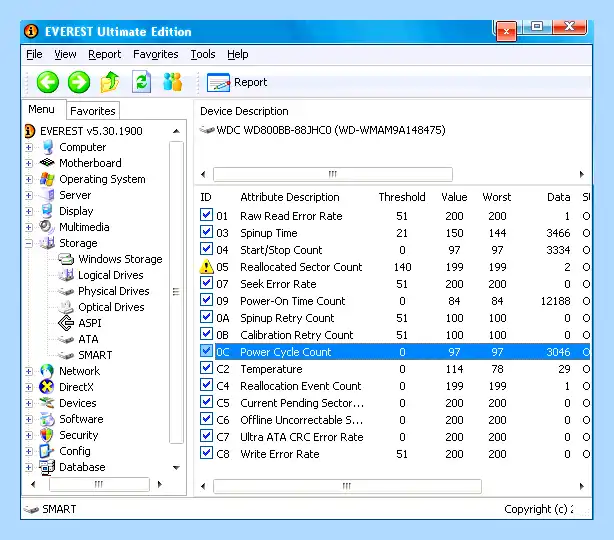Screen dimensions: 614x540
Task: Click the Logical Drives icon
Action: (66, 275)
